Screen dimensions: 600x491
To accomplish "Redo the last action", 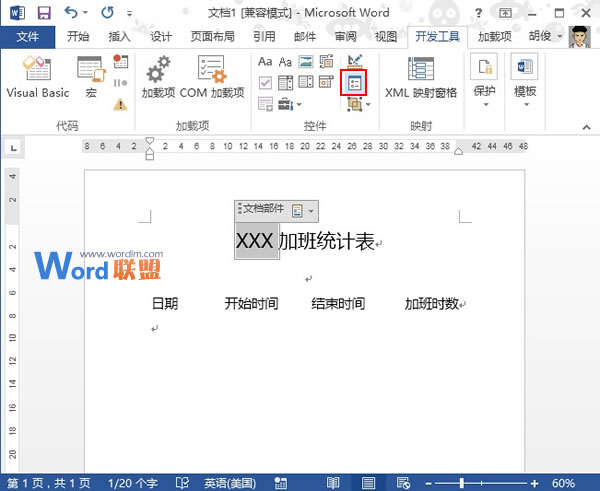I will (107, 13).
